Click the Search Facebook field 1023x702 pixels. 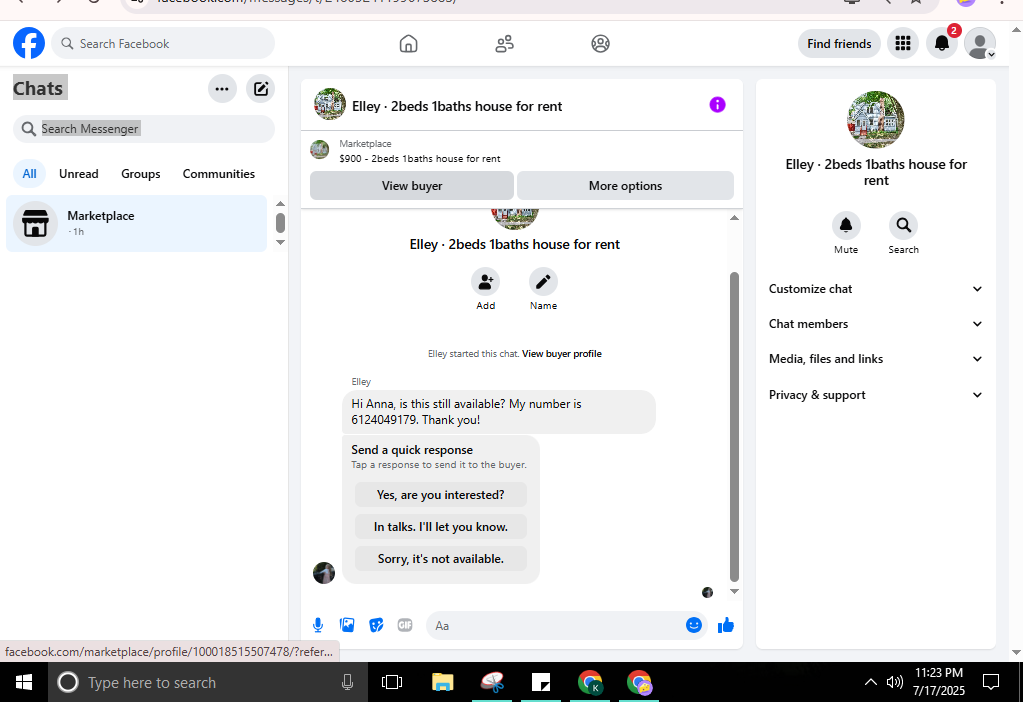163,44
